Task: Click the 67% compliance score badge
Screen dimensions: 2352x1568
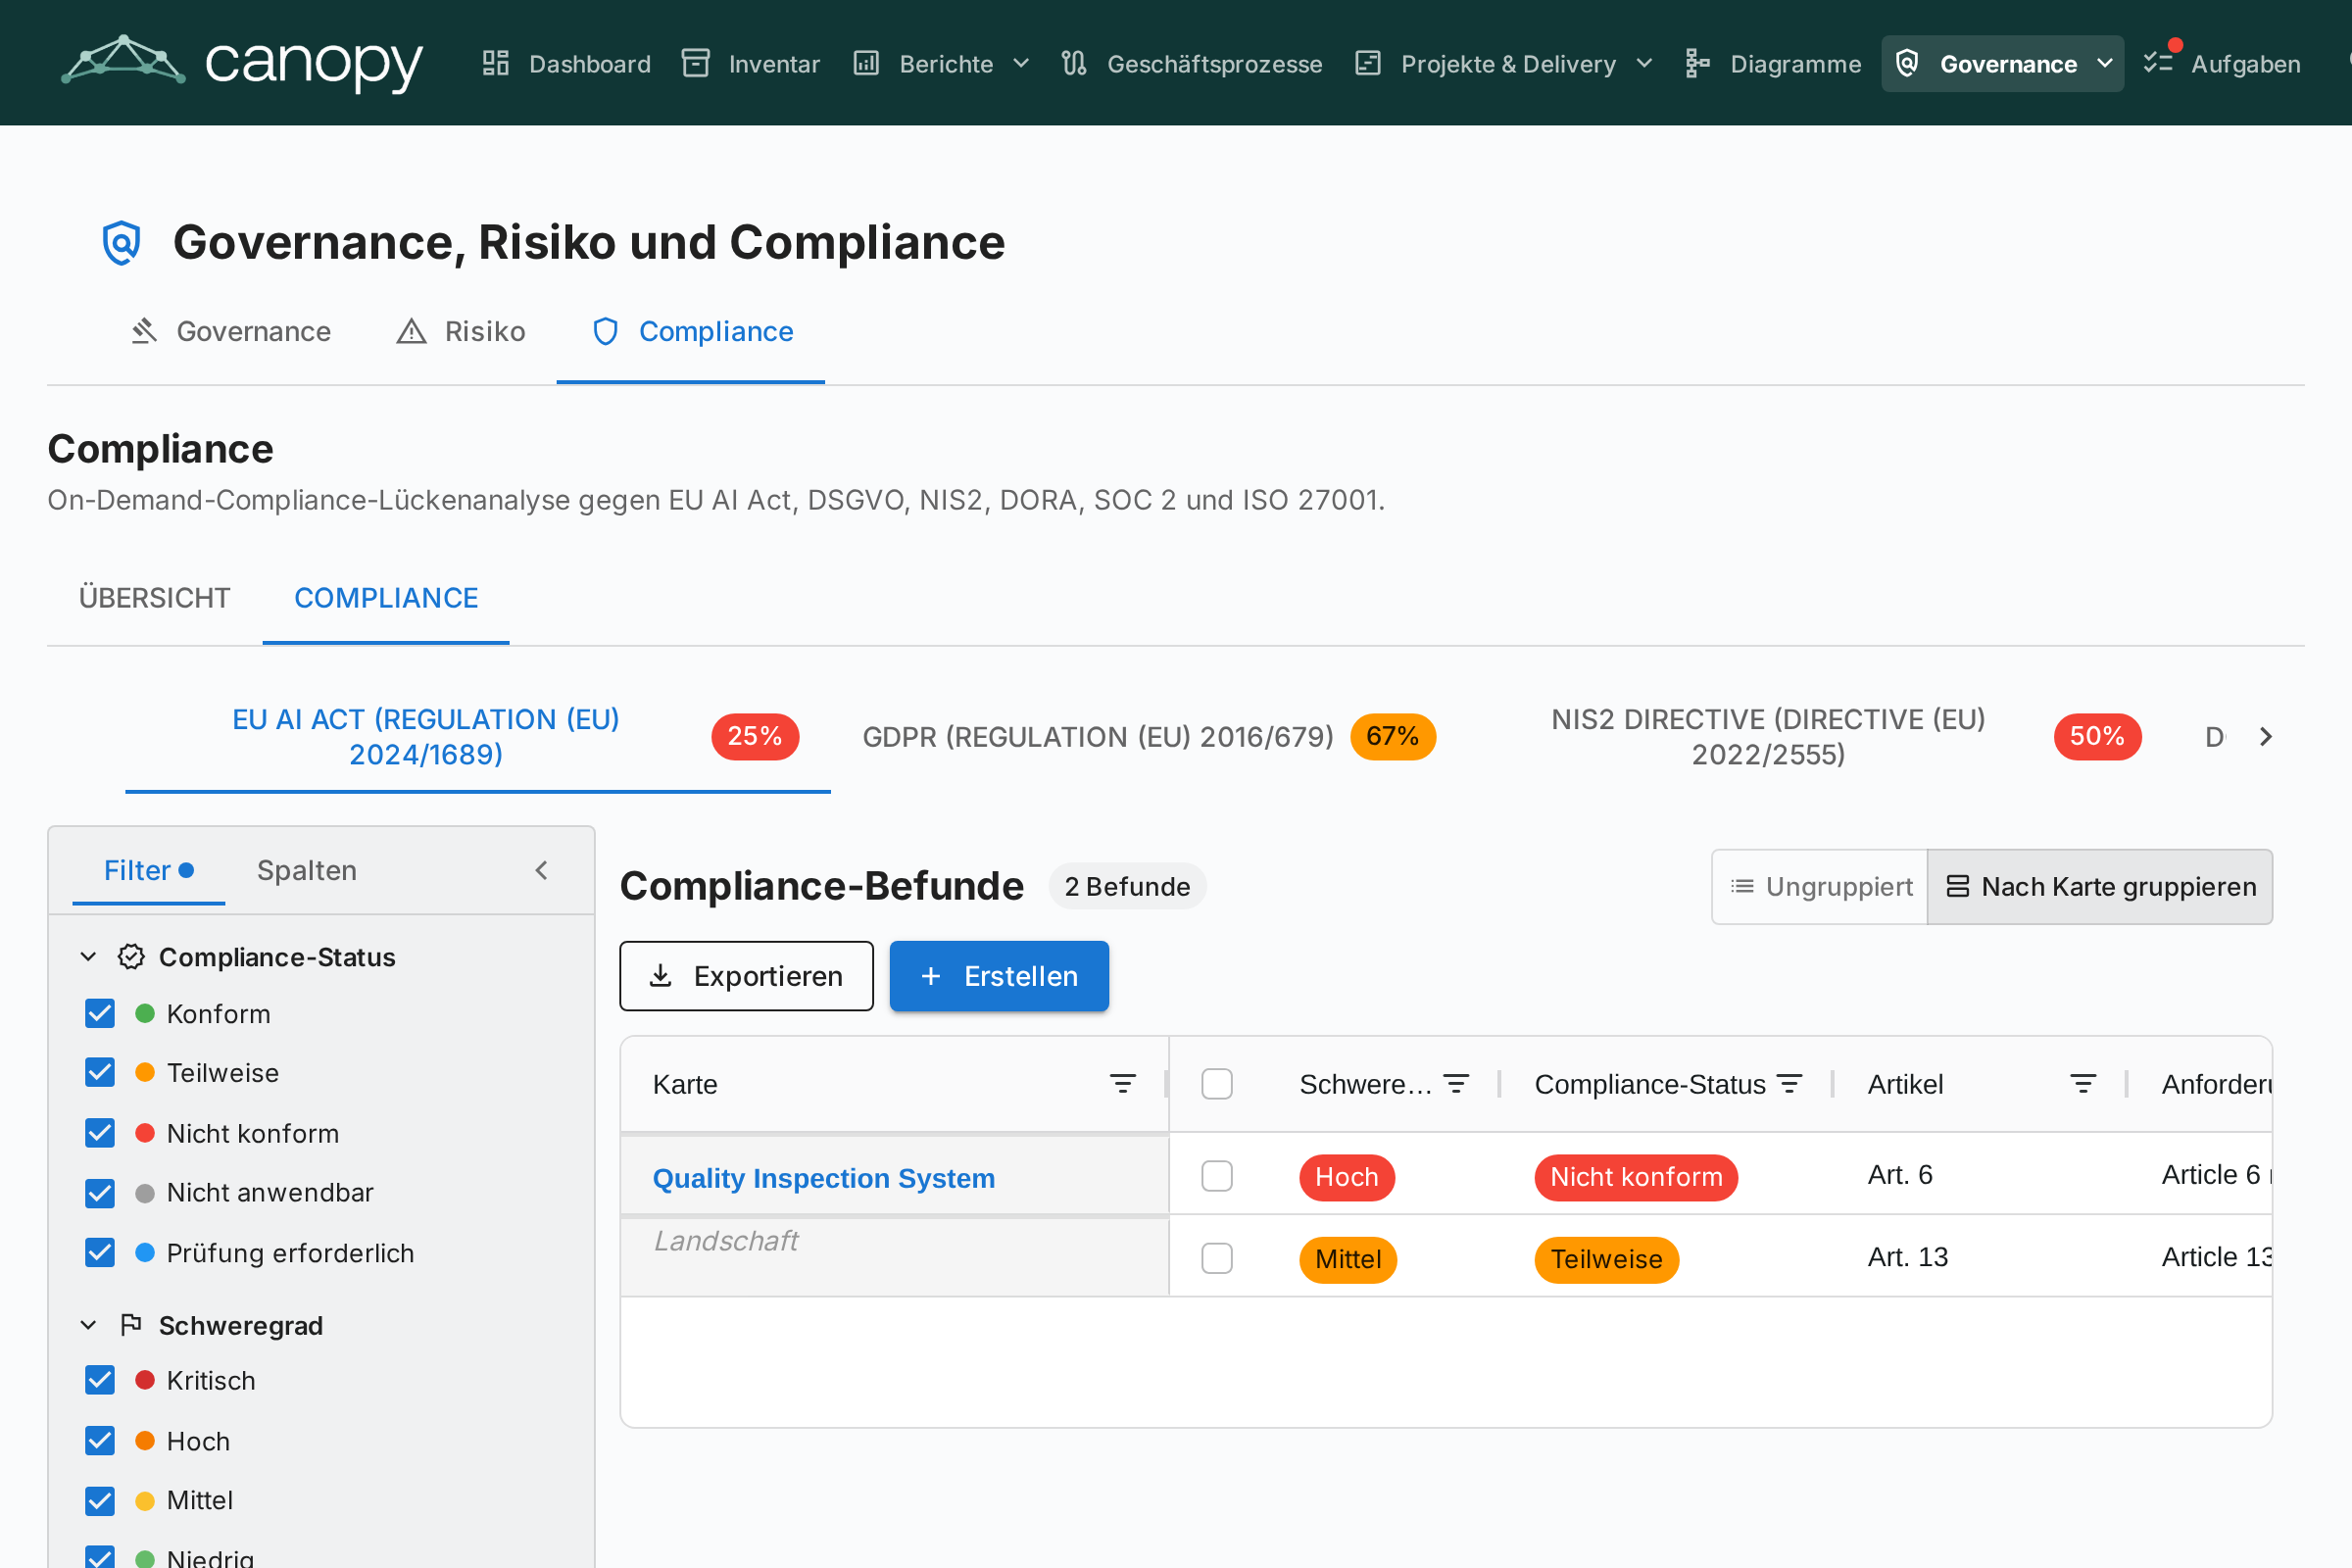Action: [x=1393, y=737]
